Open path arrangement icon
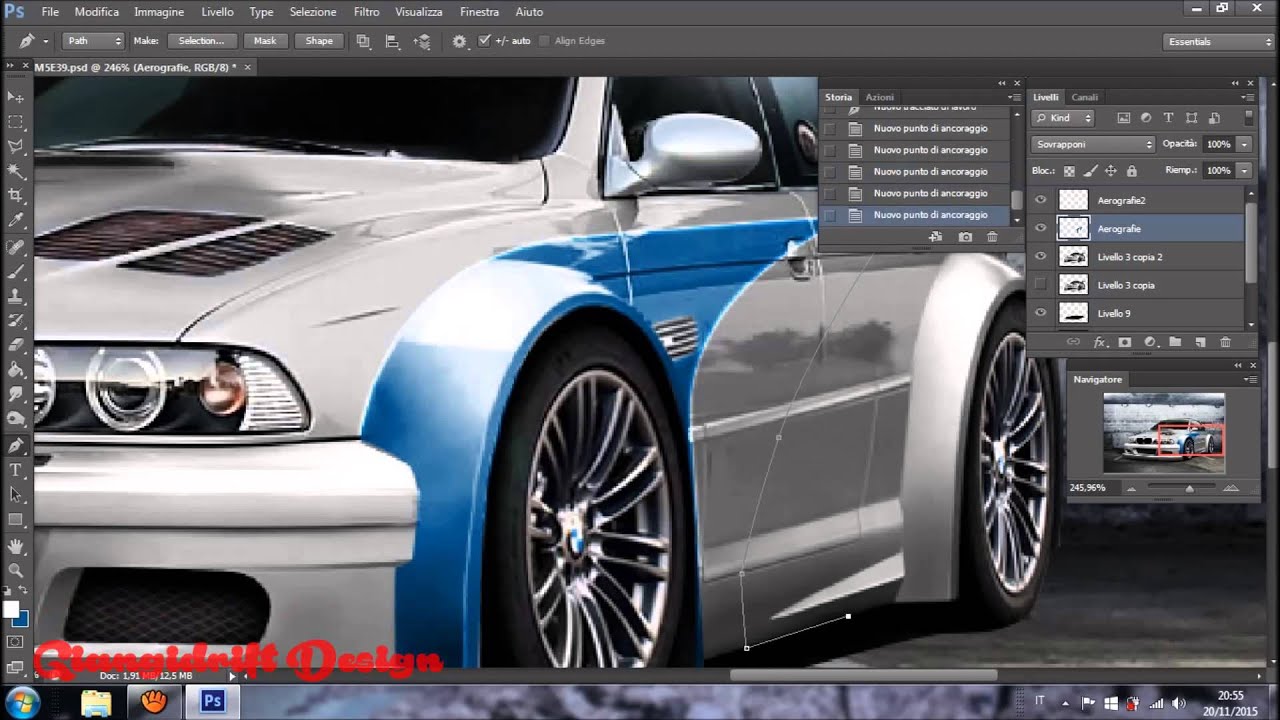The height and width of the screenshot is (720, 1280). click(422, 41)
